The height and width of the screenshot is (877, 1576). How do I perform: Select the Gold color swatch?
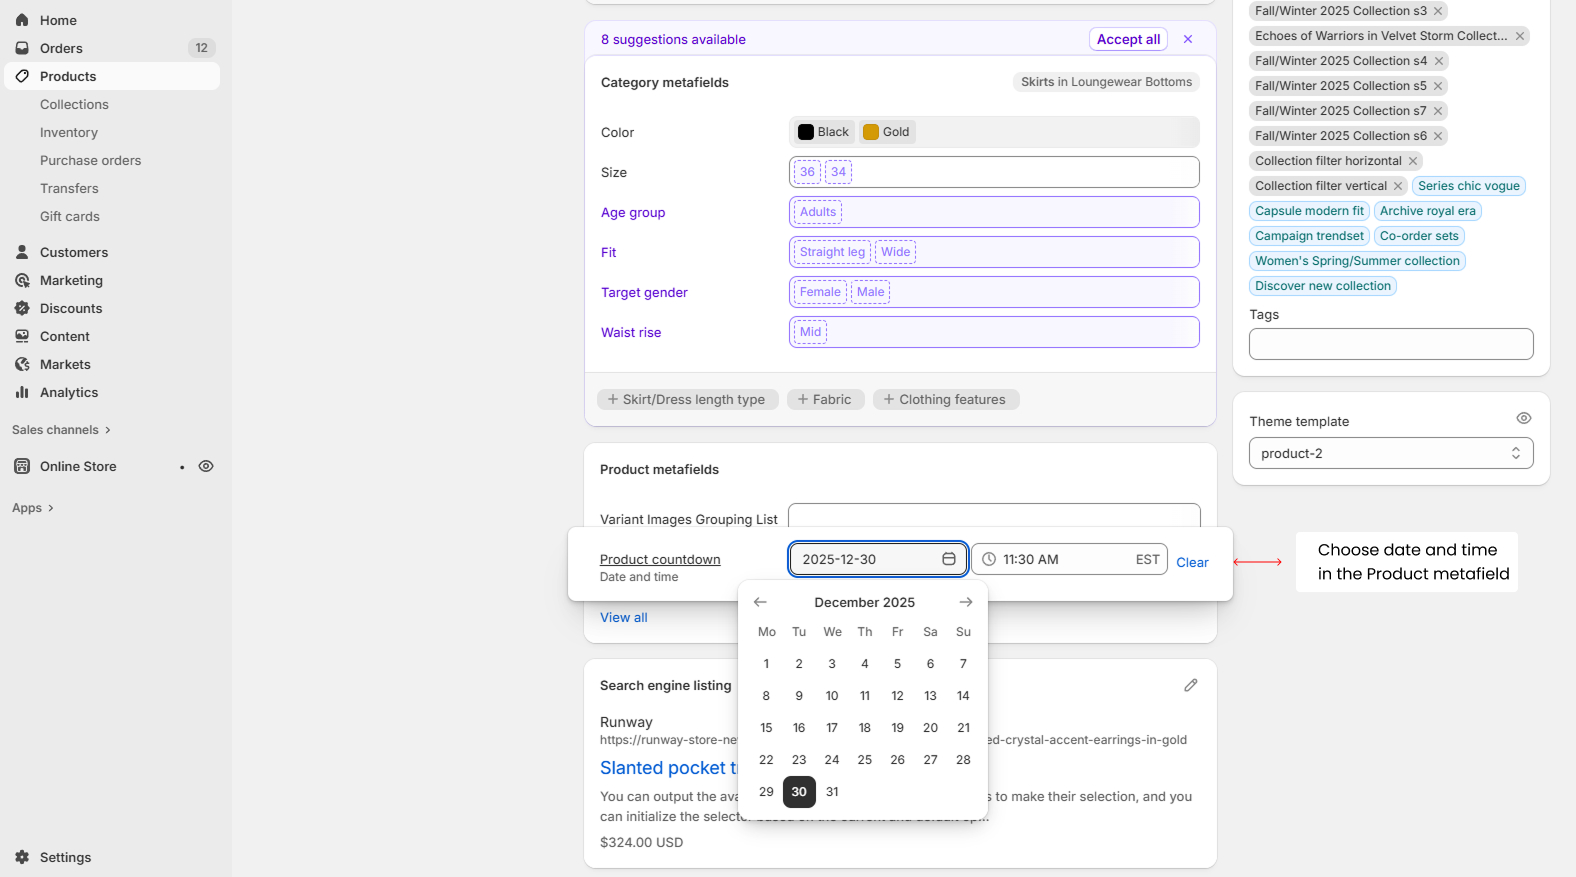point(887,132)
